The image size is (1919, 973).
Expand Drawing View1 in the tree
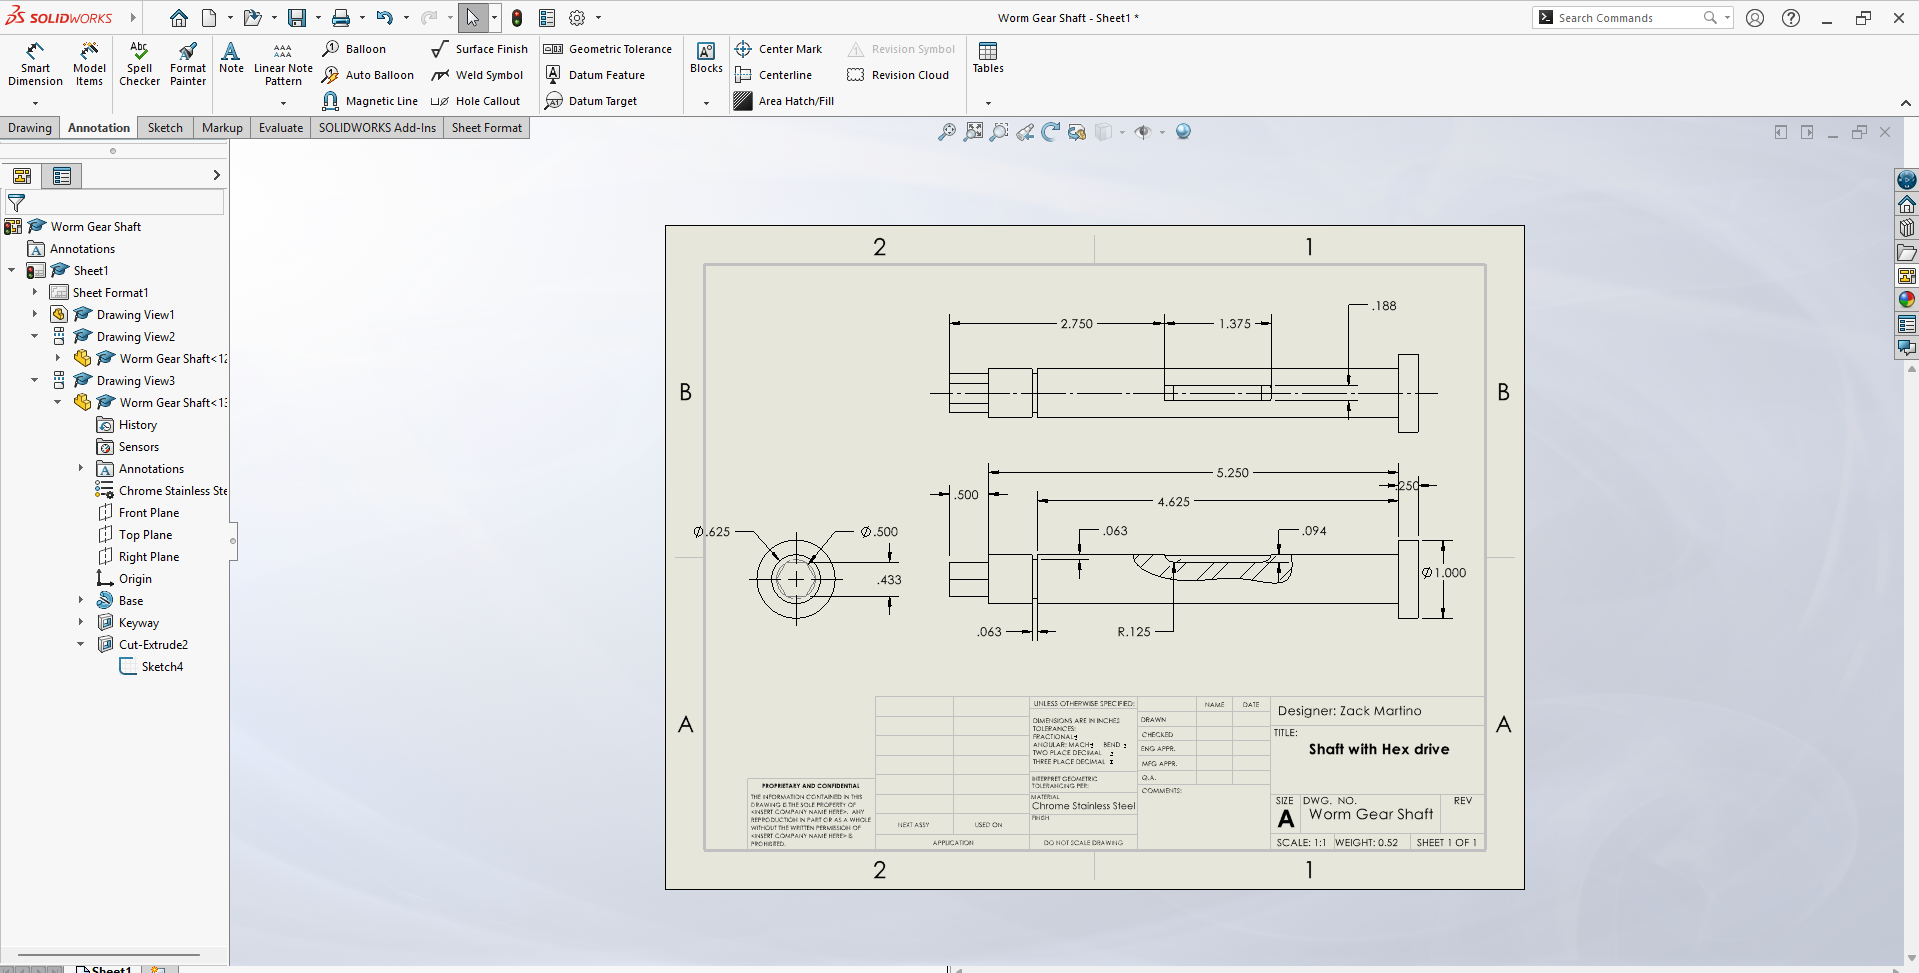coord(35,314)
